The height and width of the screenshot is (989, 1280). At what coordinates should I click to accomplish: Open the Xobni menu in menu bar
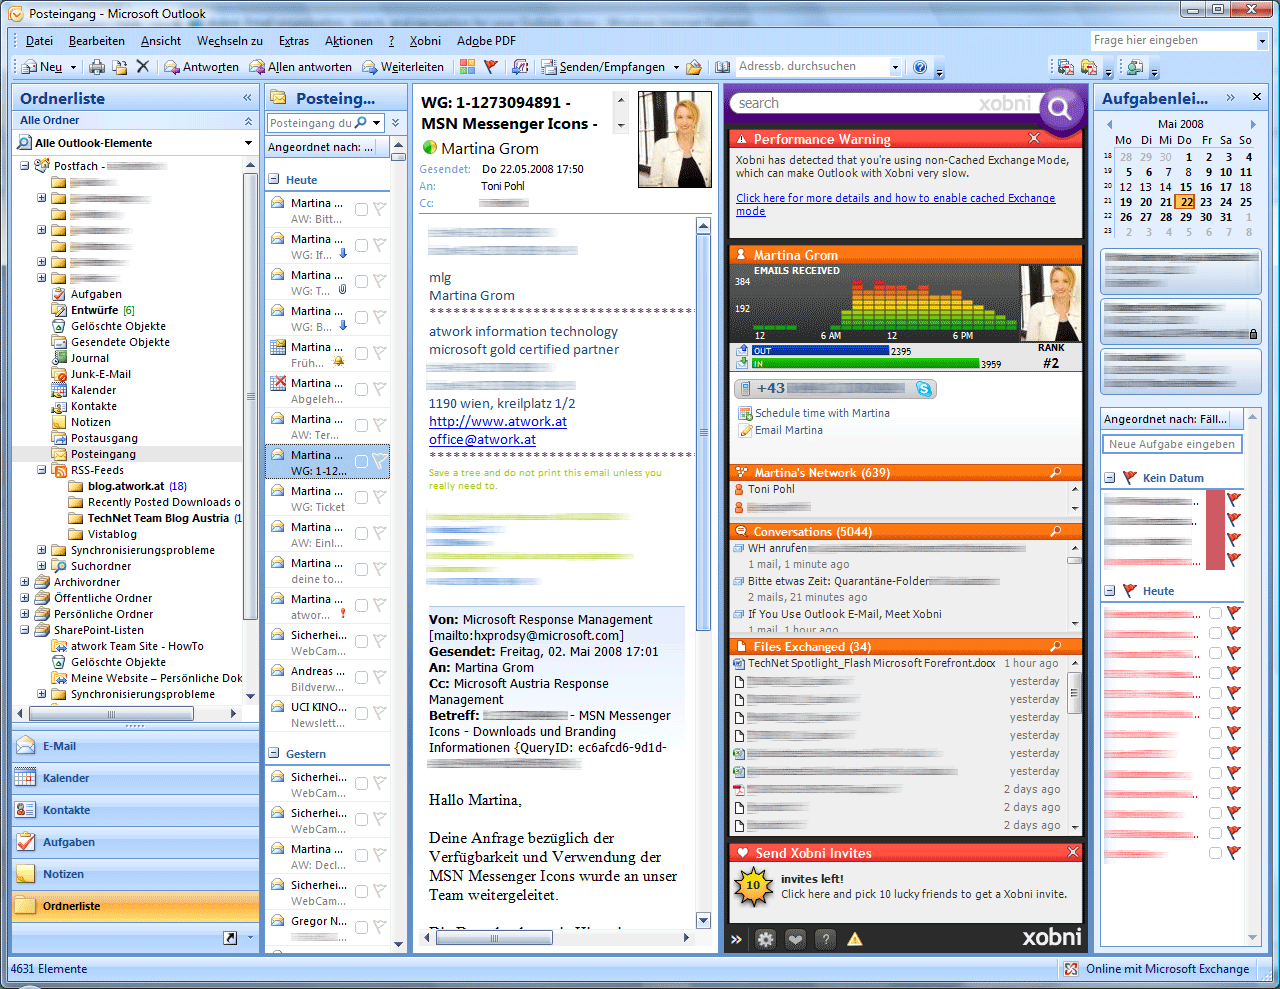pos(425,41)
